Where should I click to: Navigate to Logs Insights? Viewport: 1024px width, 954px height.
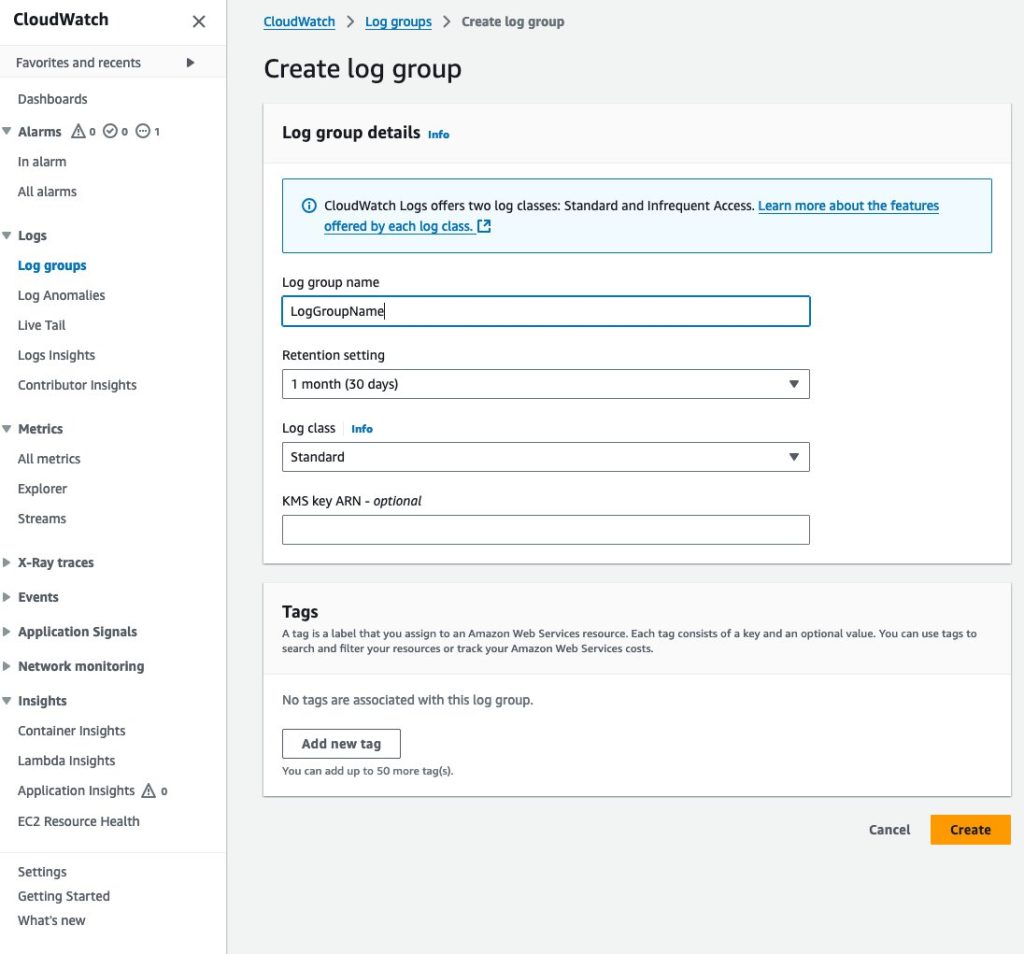click(56, 355)
